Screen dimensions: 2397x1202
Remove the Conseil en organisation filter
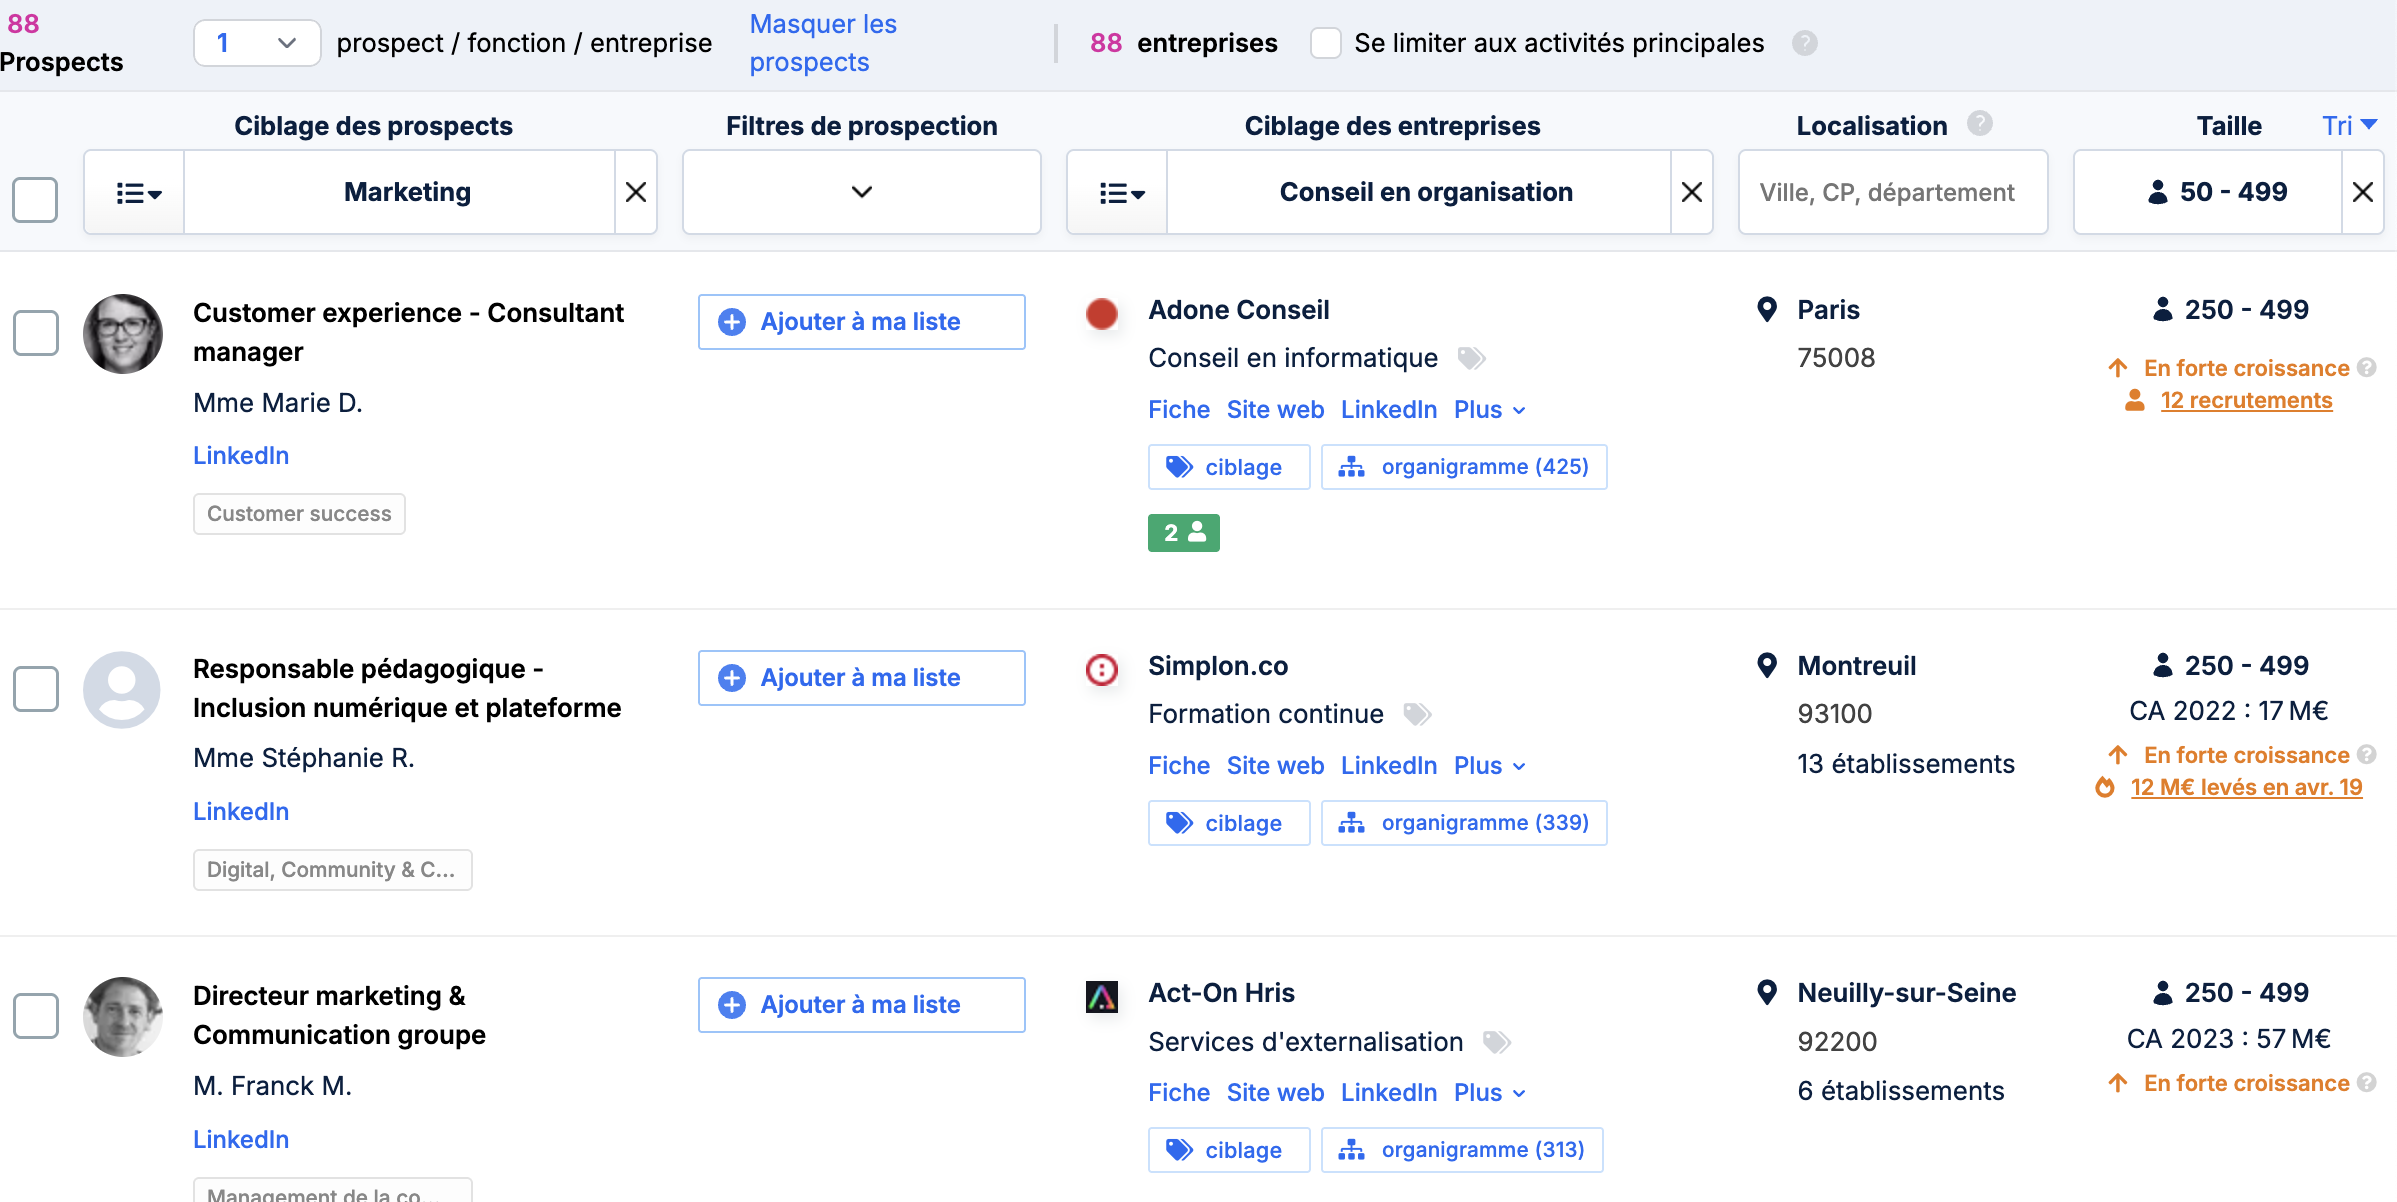[x=1692, y=192]
